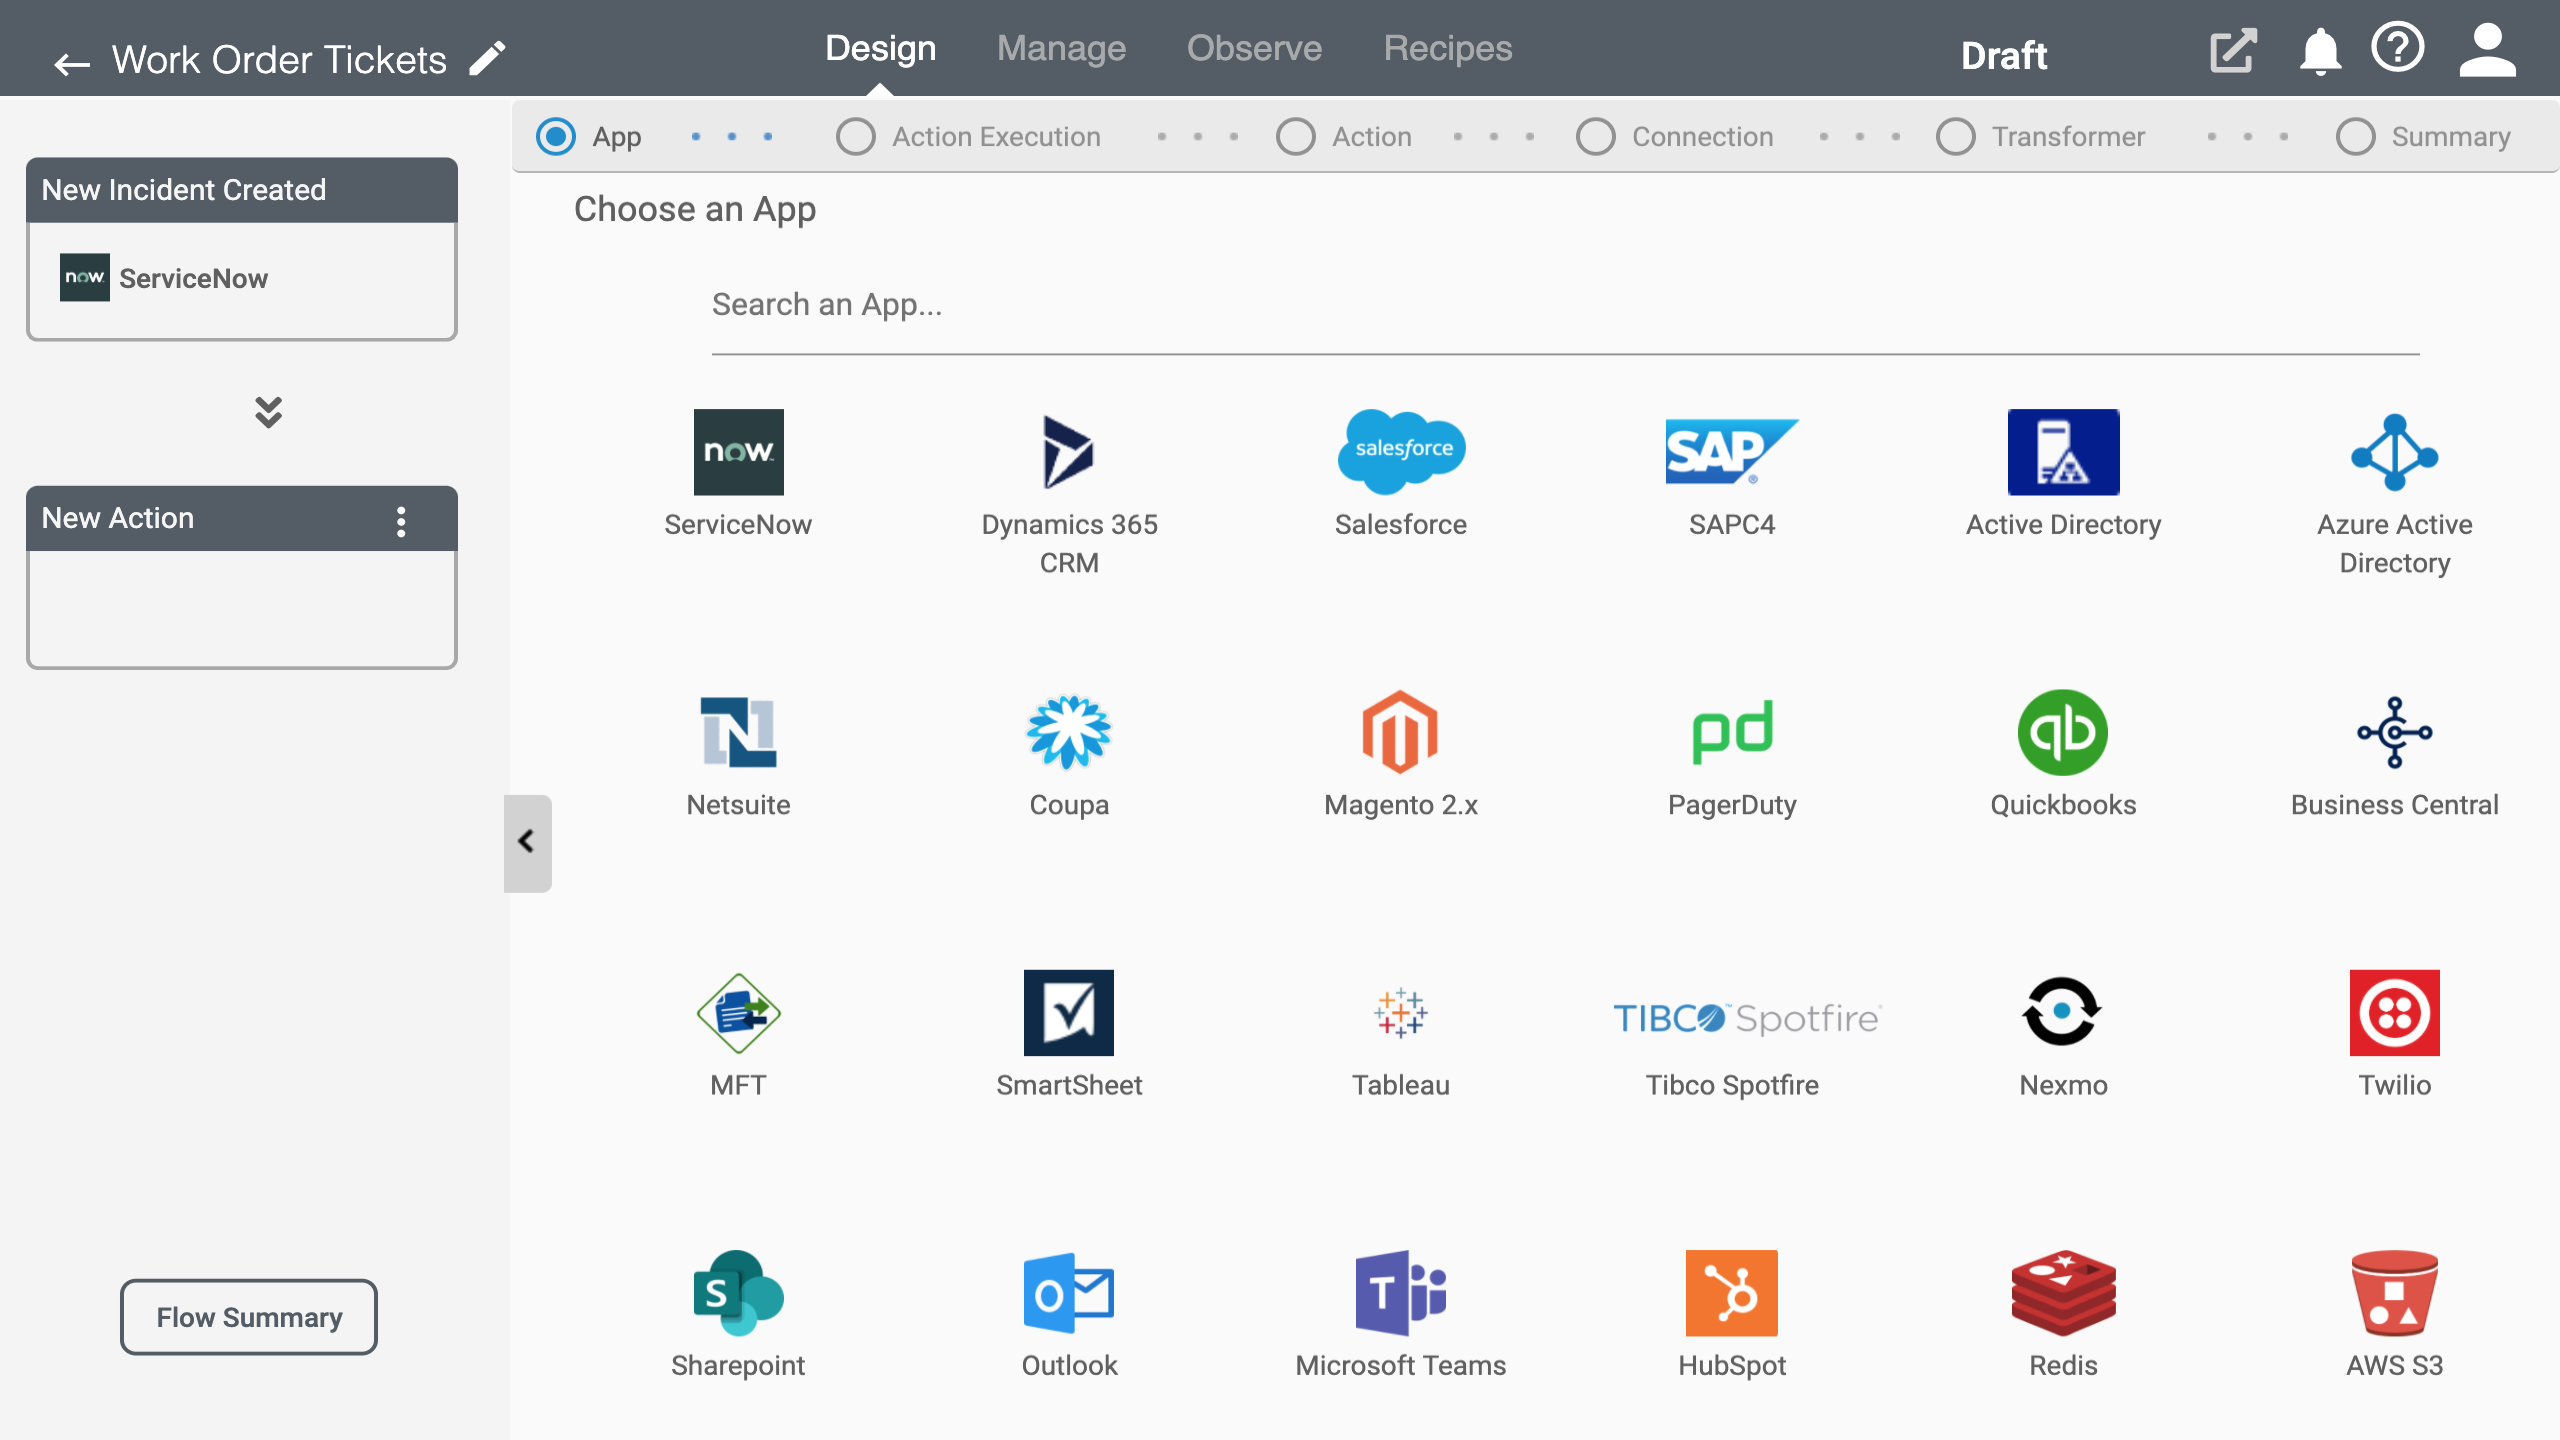Open the external link icon

point(2233,51)
